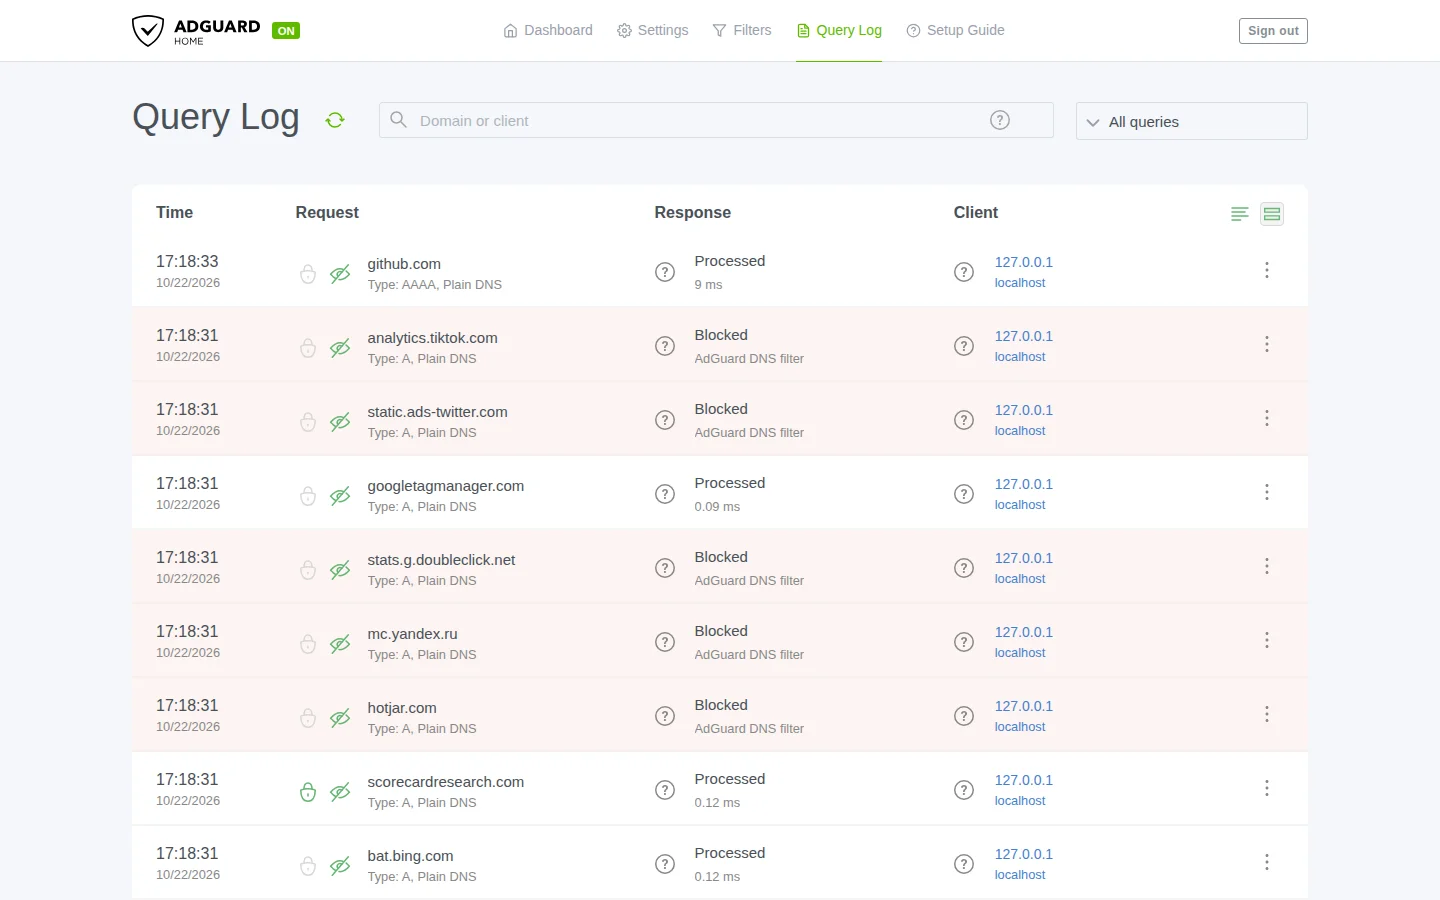The image size is (1440, 900).
Task: Click the stats.g.doubleclick.net domain text
Action: (441, 560)
